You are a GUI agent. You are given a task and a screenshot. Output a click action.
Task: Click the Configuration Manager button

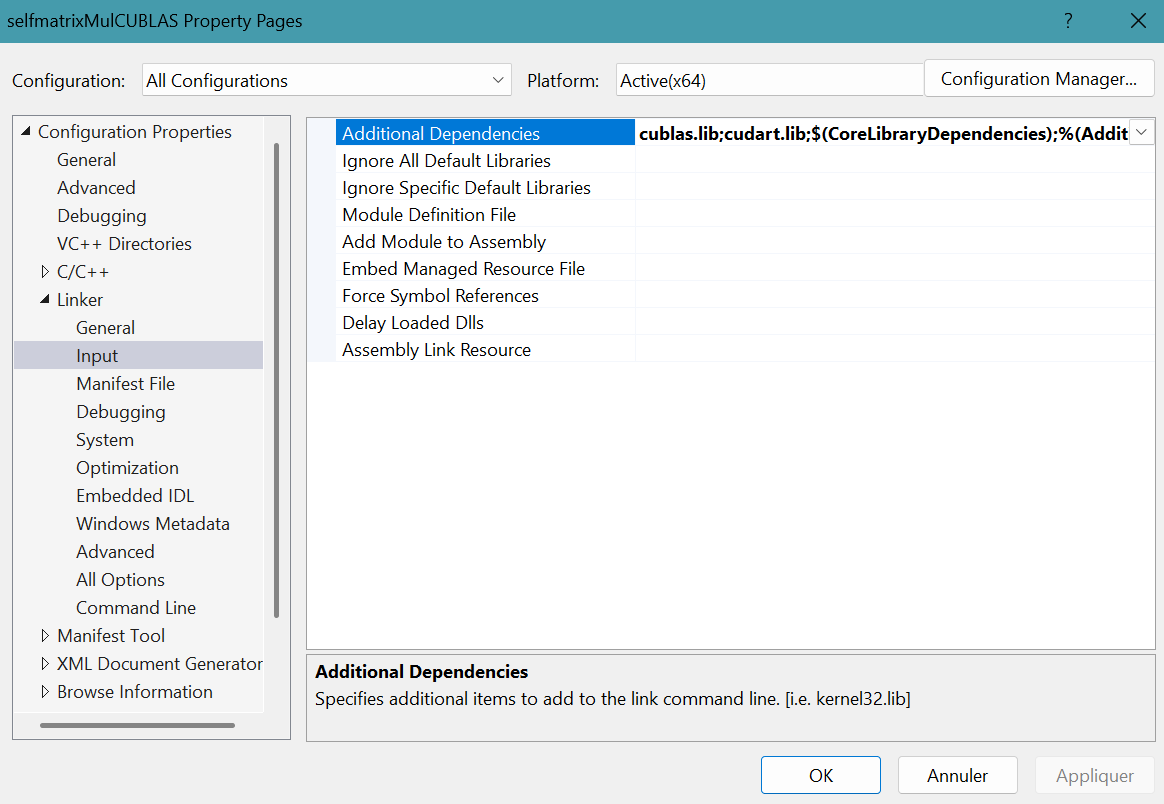pyautogui.click(x=1038, y=79)
